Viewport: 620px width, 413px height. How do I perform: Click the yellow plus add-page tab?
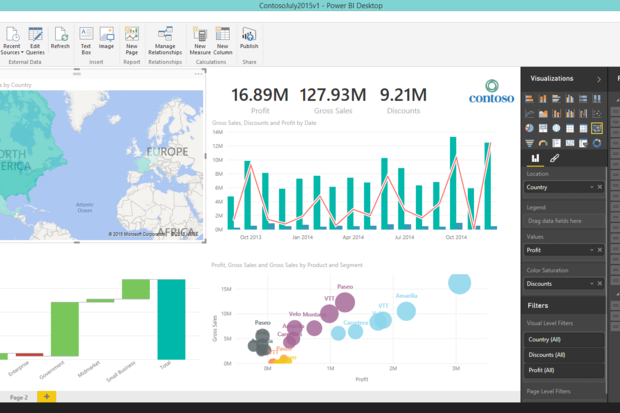click(47, 397)
